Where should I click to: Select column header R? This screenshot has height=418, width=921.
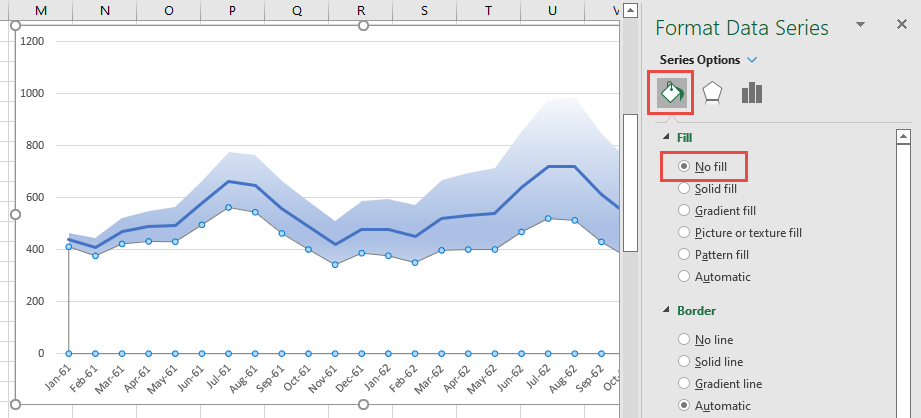[361, 11]
